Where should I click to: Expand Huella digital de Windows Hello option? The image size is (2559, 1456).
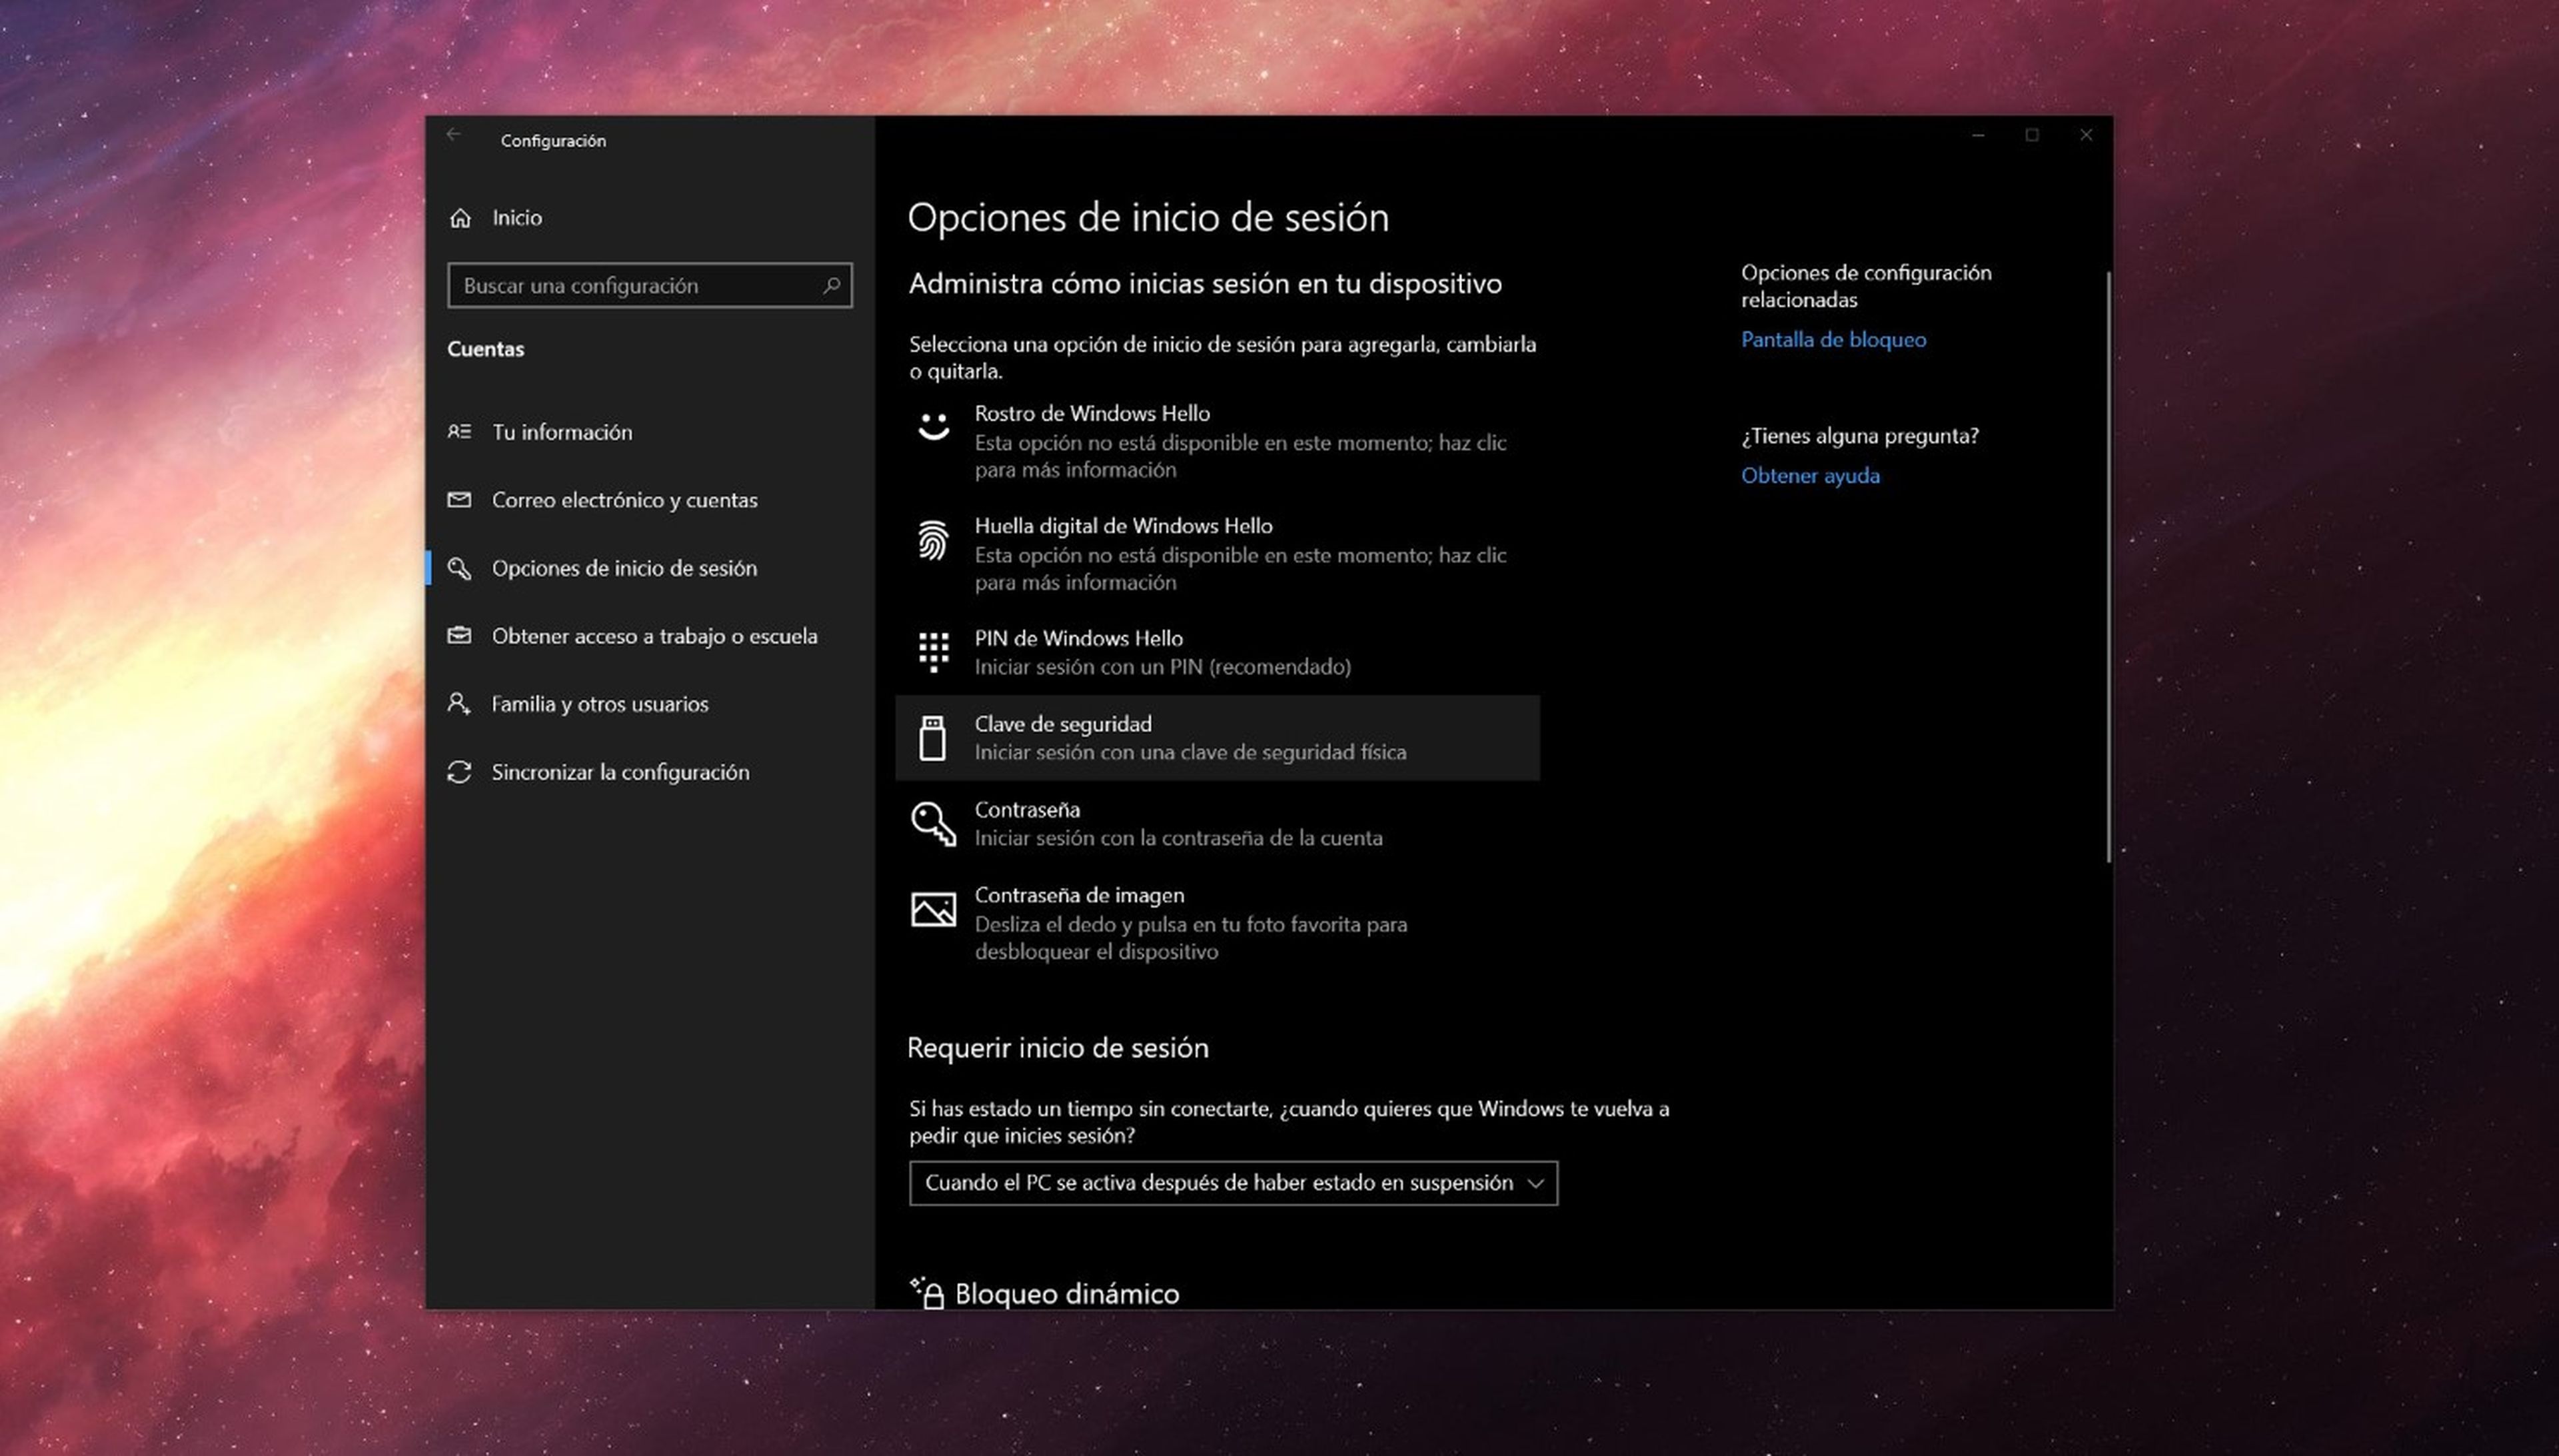(1218, 554)
